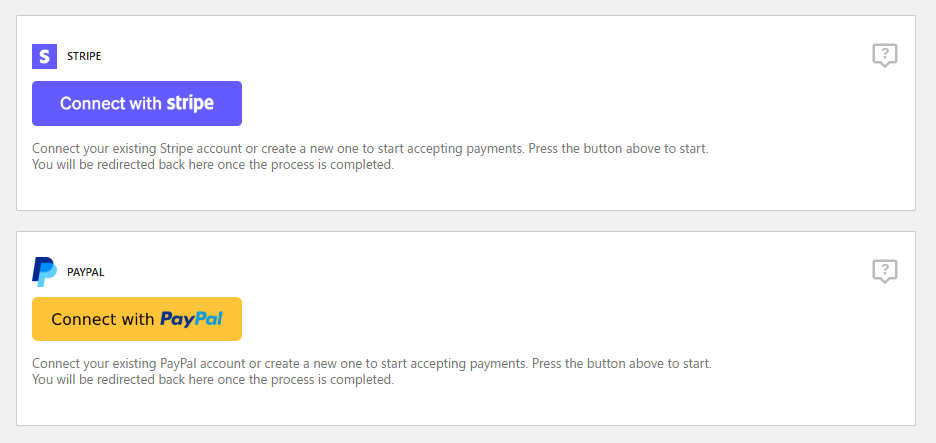Click the STRIPE section heading label
Viewport: 936px width, 443px height.
click(84, 57)
